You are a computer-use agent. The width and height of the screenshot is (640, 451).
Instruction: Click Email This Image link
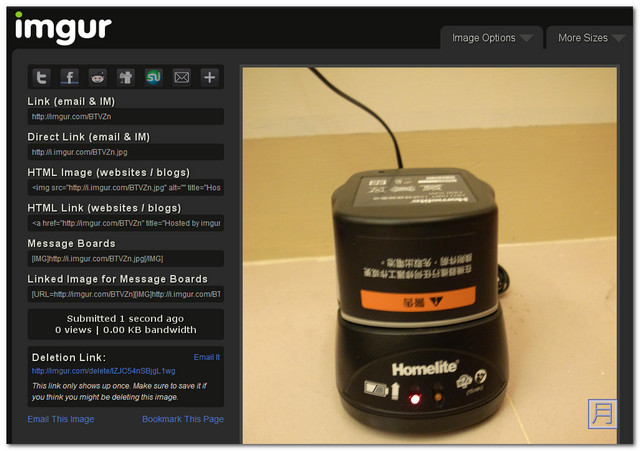(x=61, y=419)
